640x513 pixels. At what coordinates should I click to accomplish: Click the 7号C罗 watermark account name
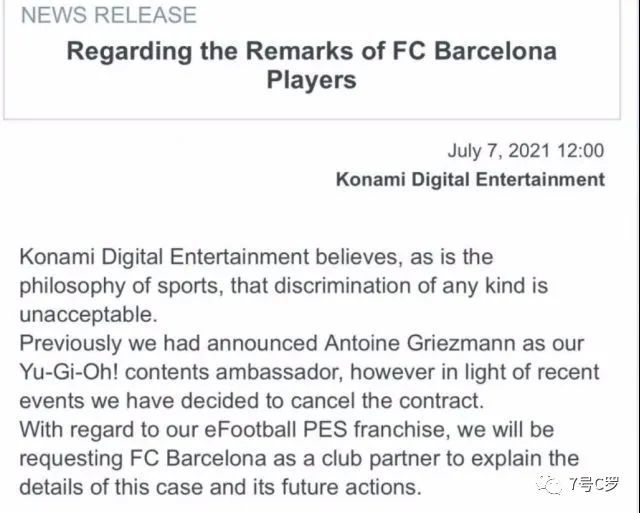[x=594, y=485]
